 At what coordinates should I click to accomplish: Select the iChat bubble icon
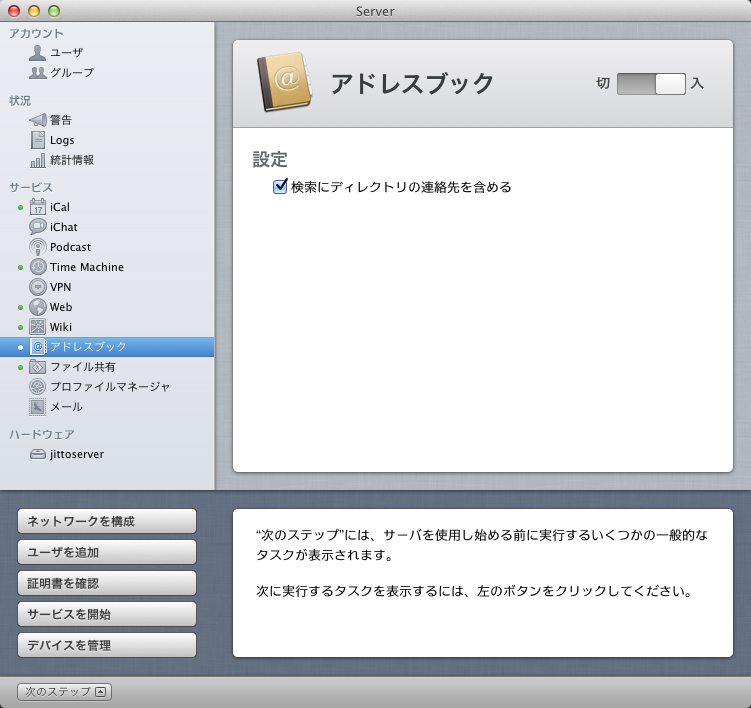point(37,227)
